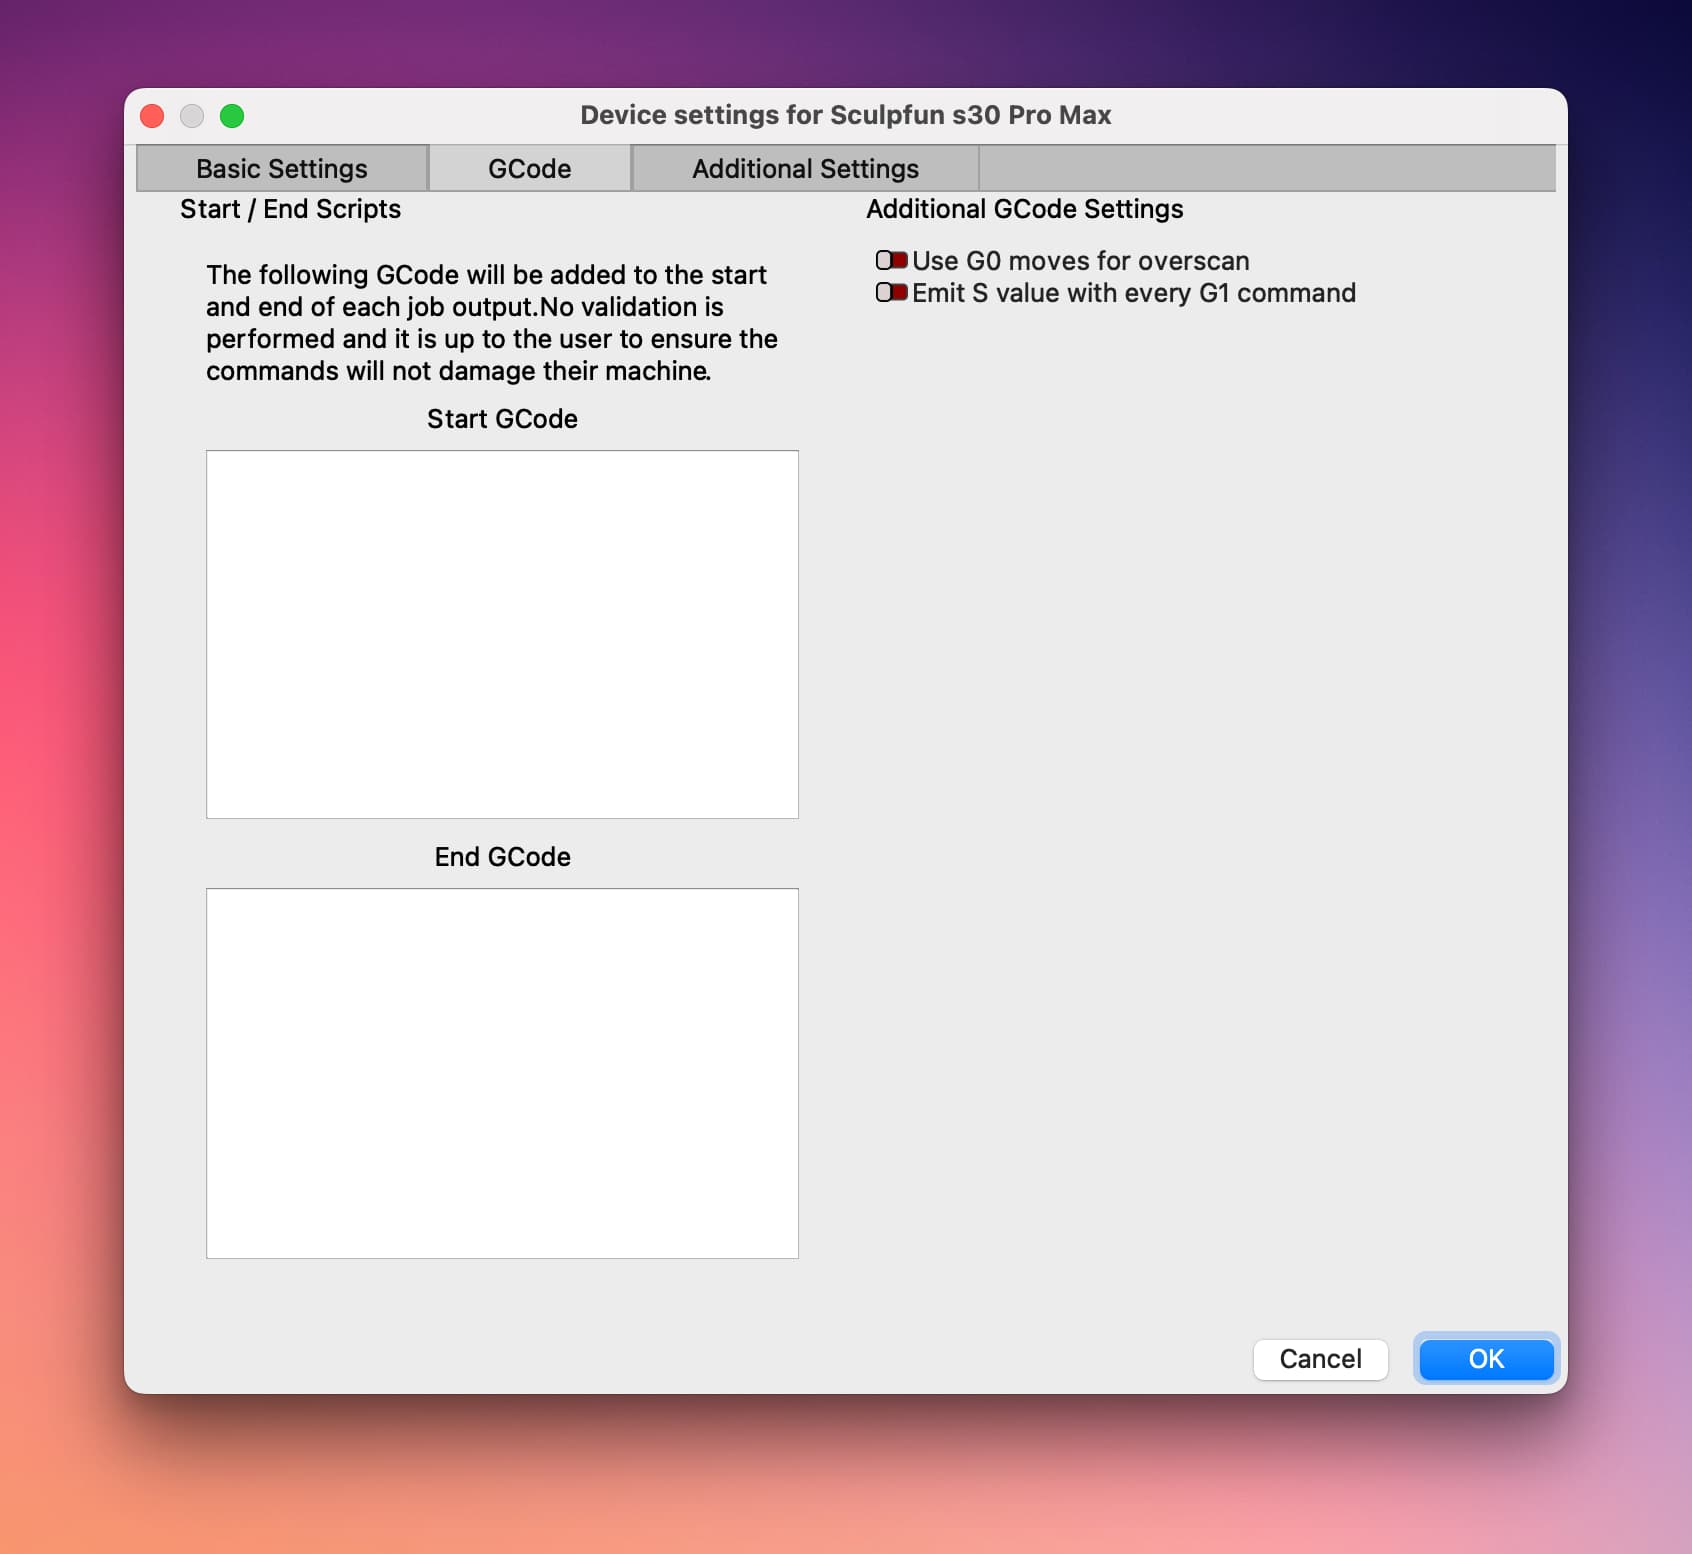Image resolution: width=1692 pixels, height=1554 pixels.
Task: Focus the End GCode text area
Action: click(x=502, y=1072)
